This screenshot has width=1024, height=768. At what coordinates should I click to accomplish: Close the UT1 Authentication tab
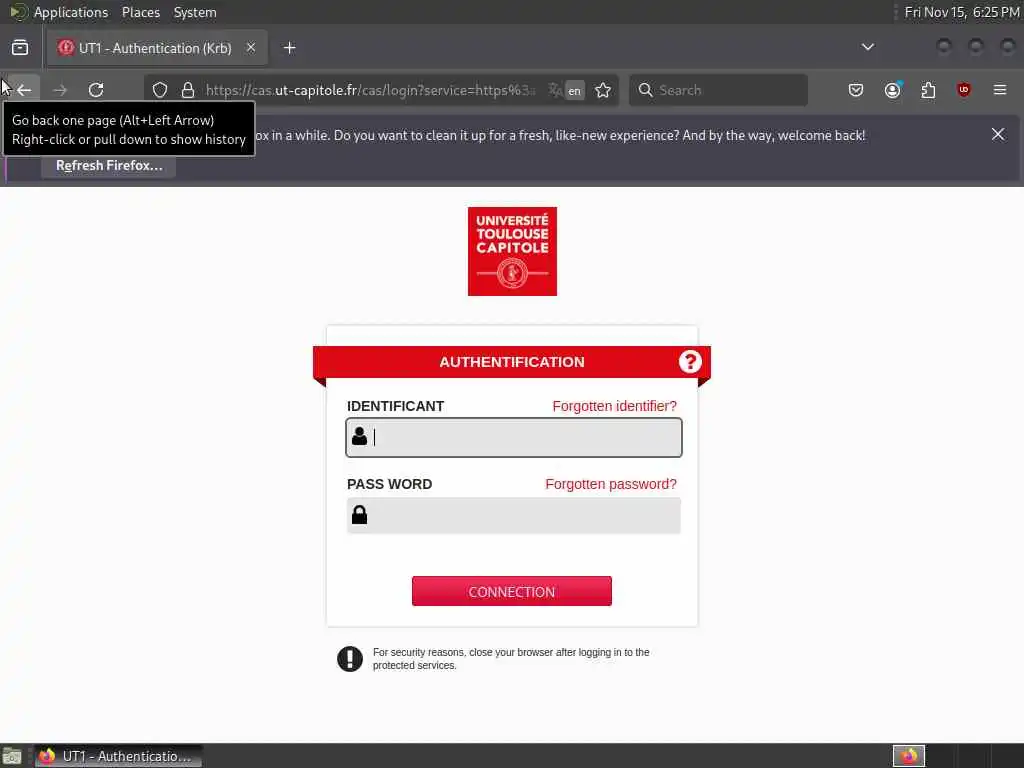[251, 48]
